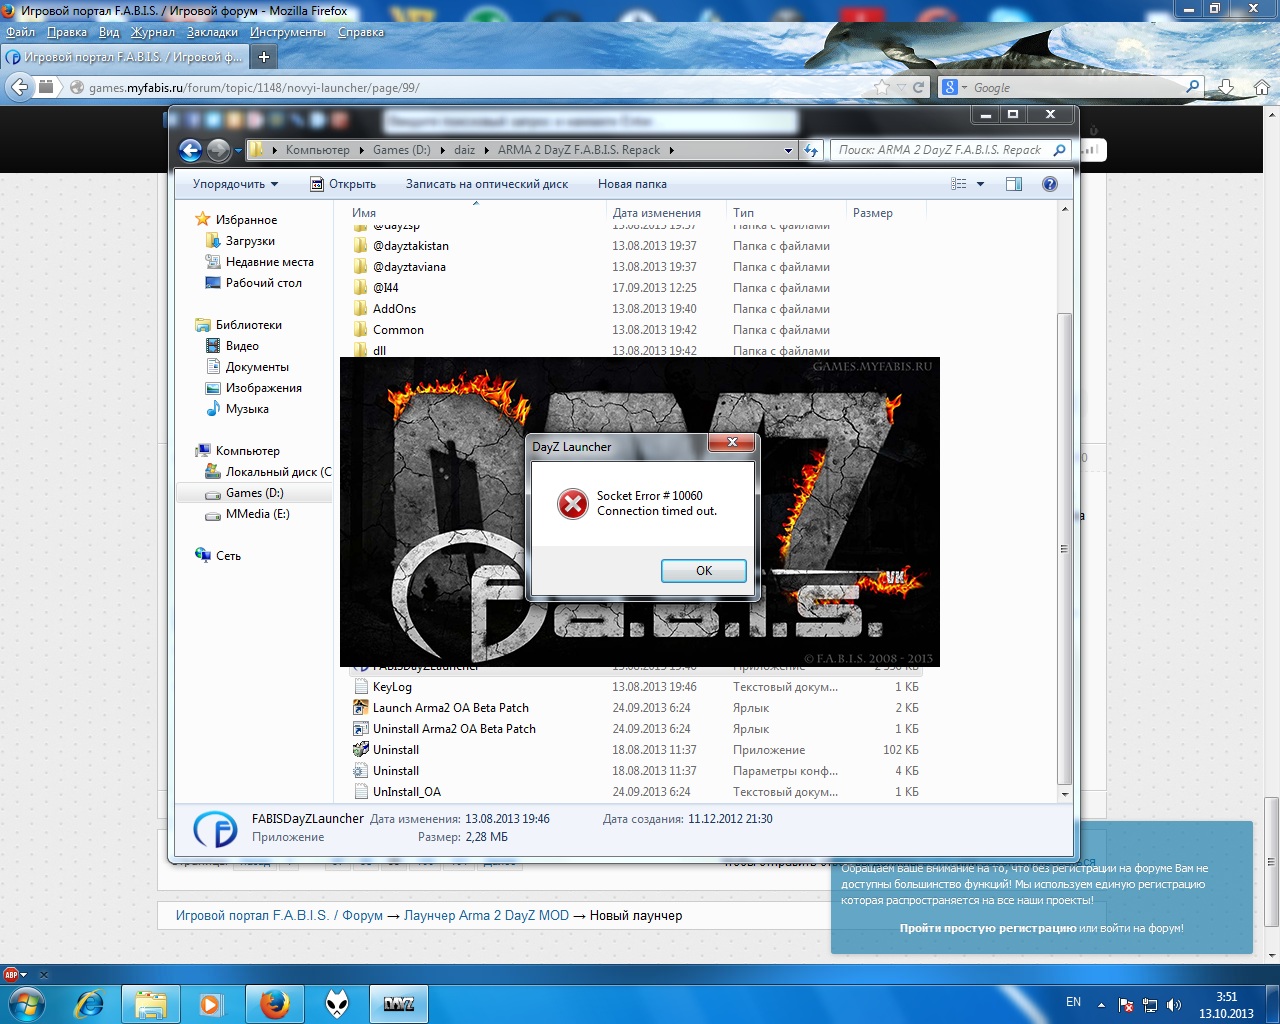This screenshot has width=1280, height=1024.
Task: Open the Firefox Вид menu
Action: (x=109, y=32)
